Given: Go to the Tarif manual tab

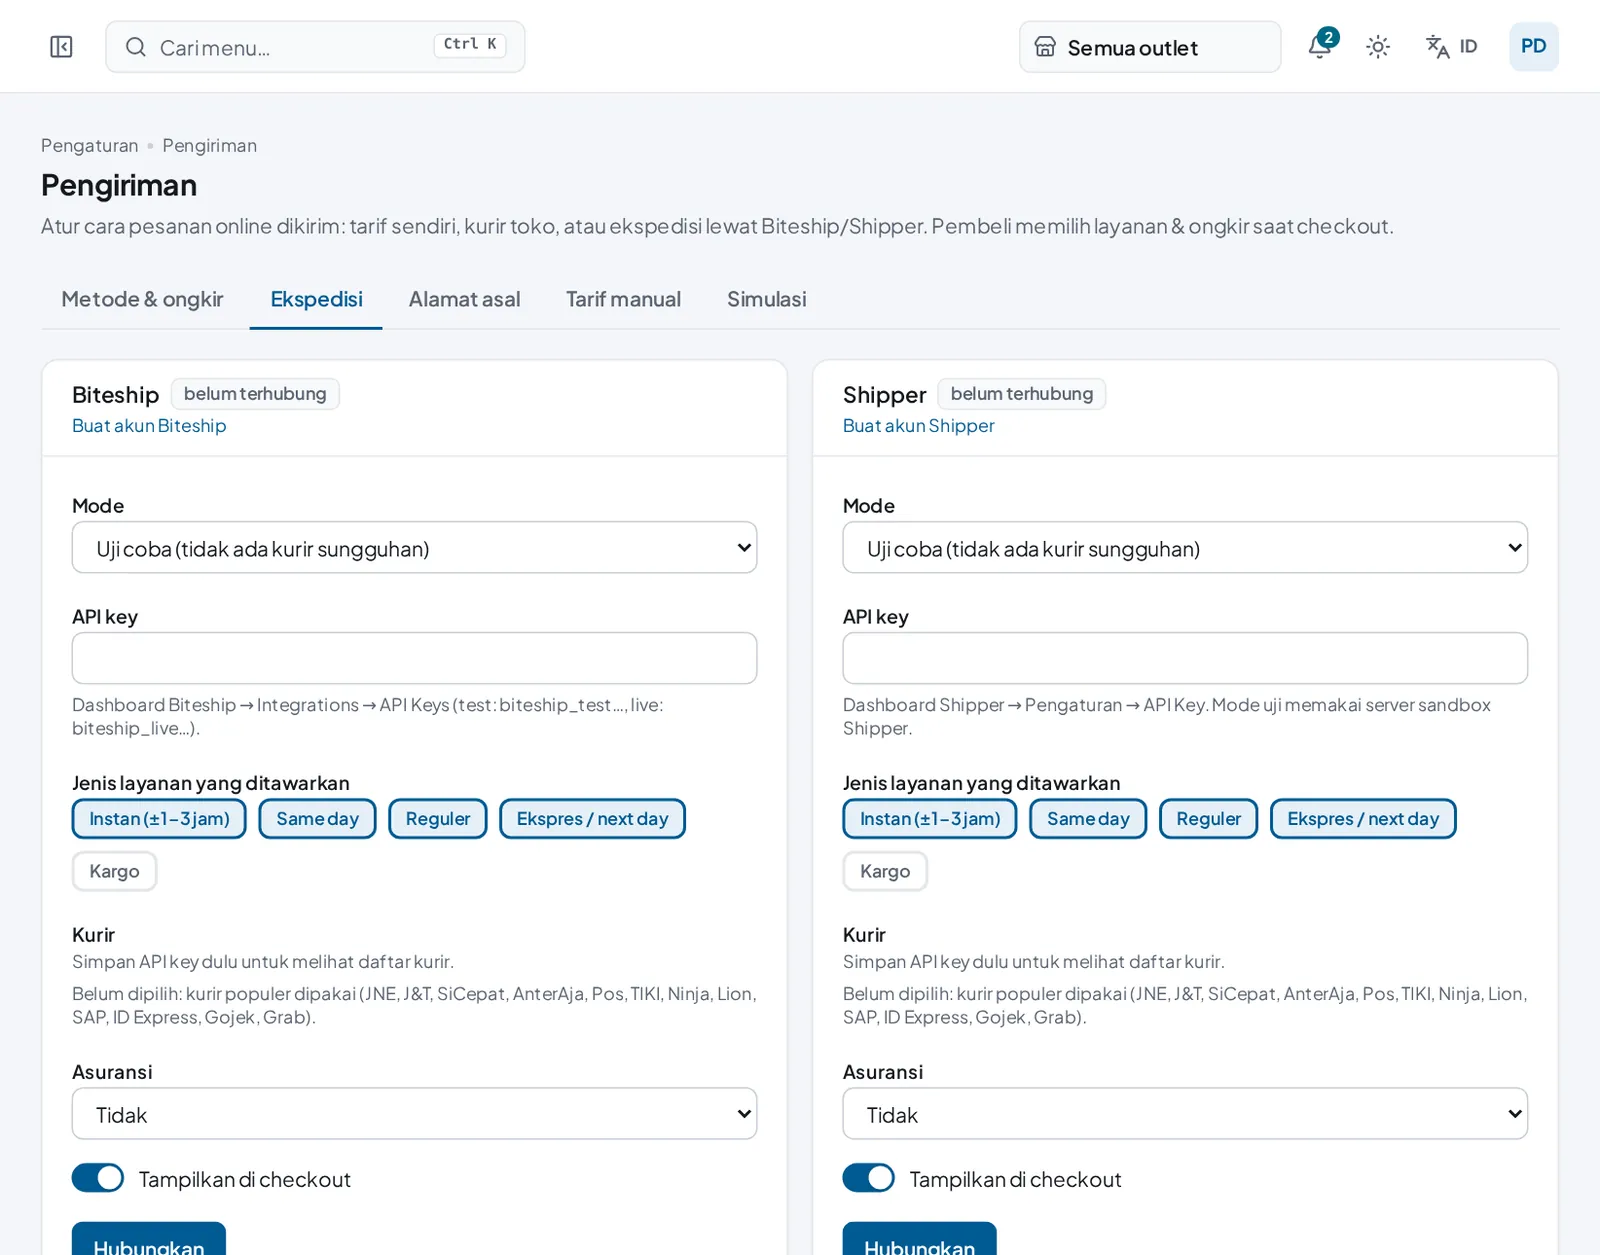Looking at the screenshot, I should (623, 299).
